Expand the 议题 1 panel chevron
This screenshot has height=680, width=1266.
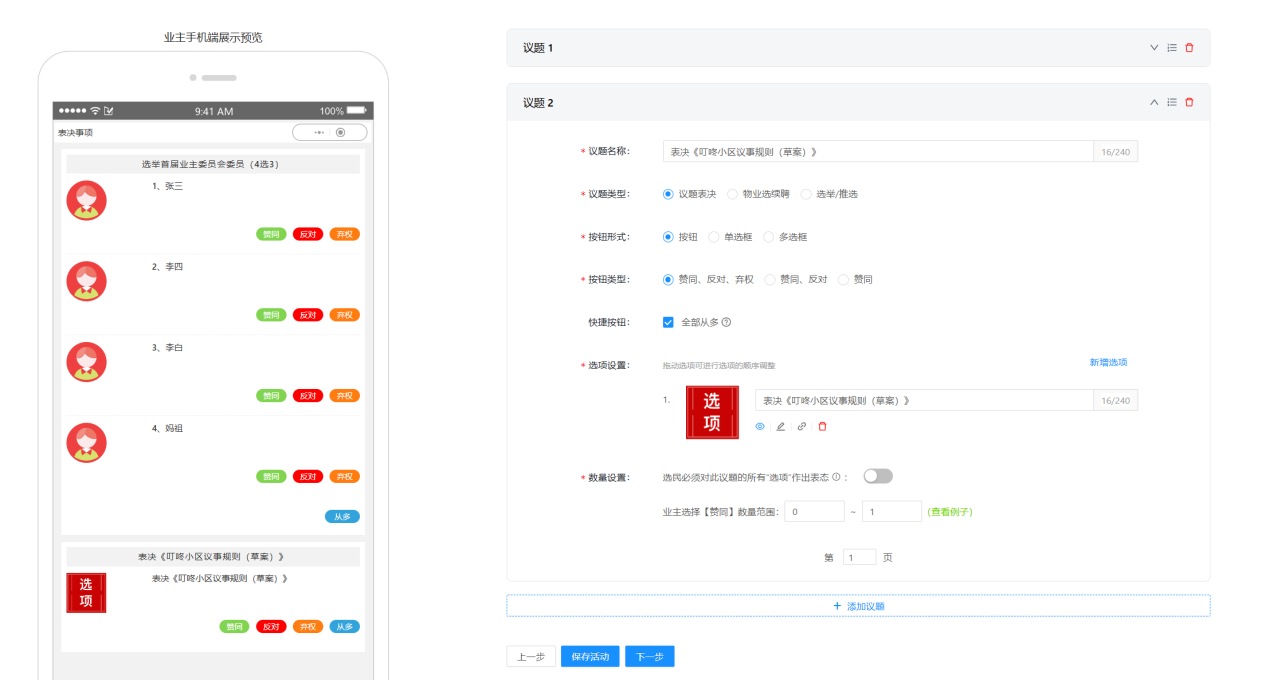pos(1153,48)
